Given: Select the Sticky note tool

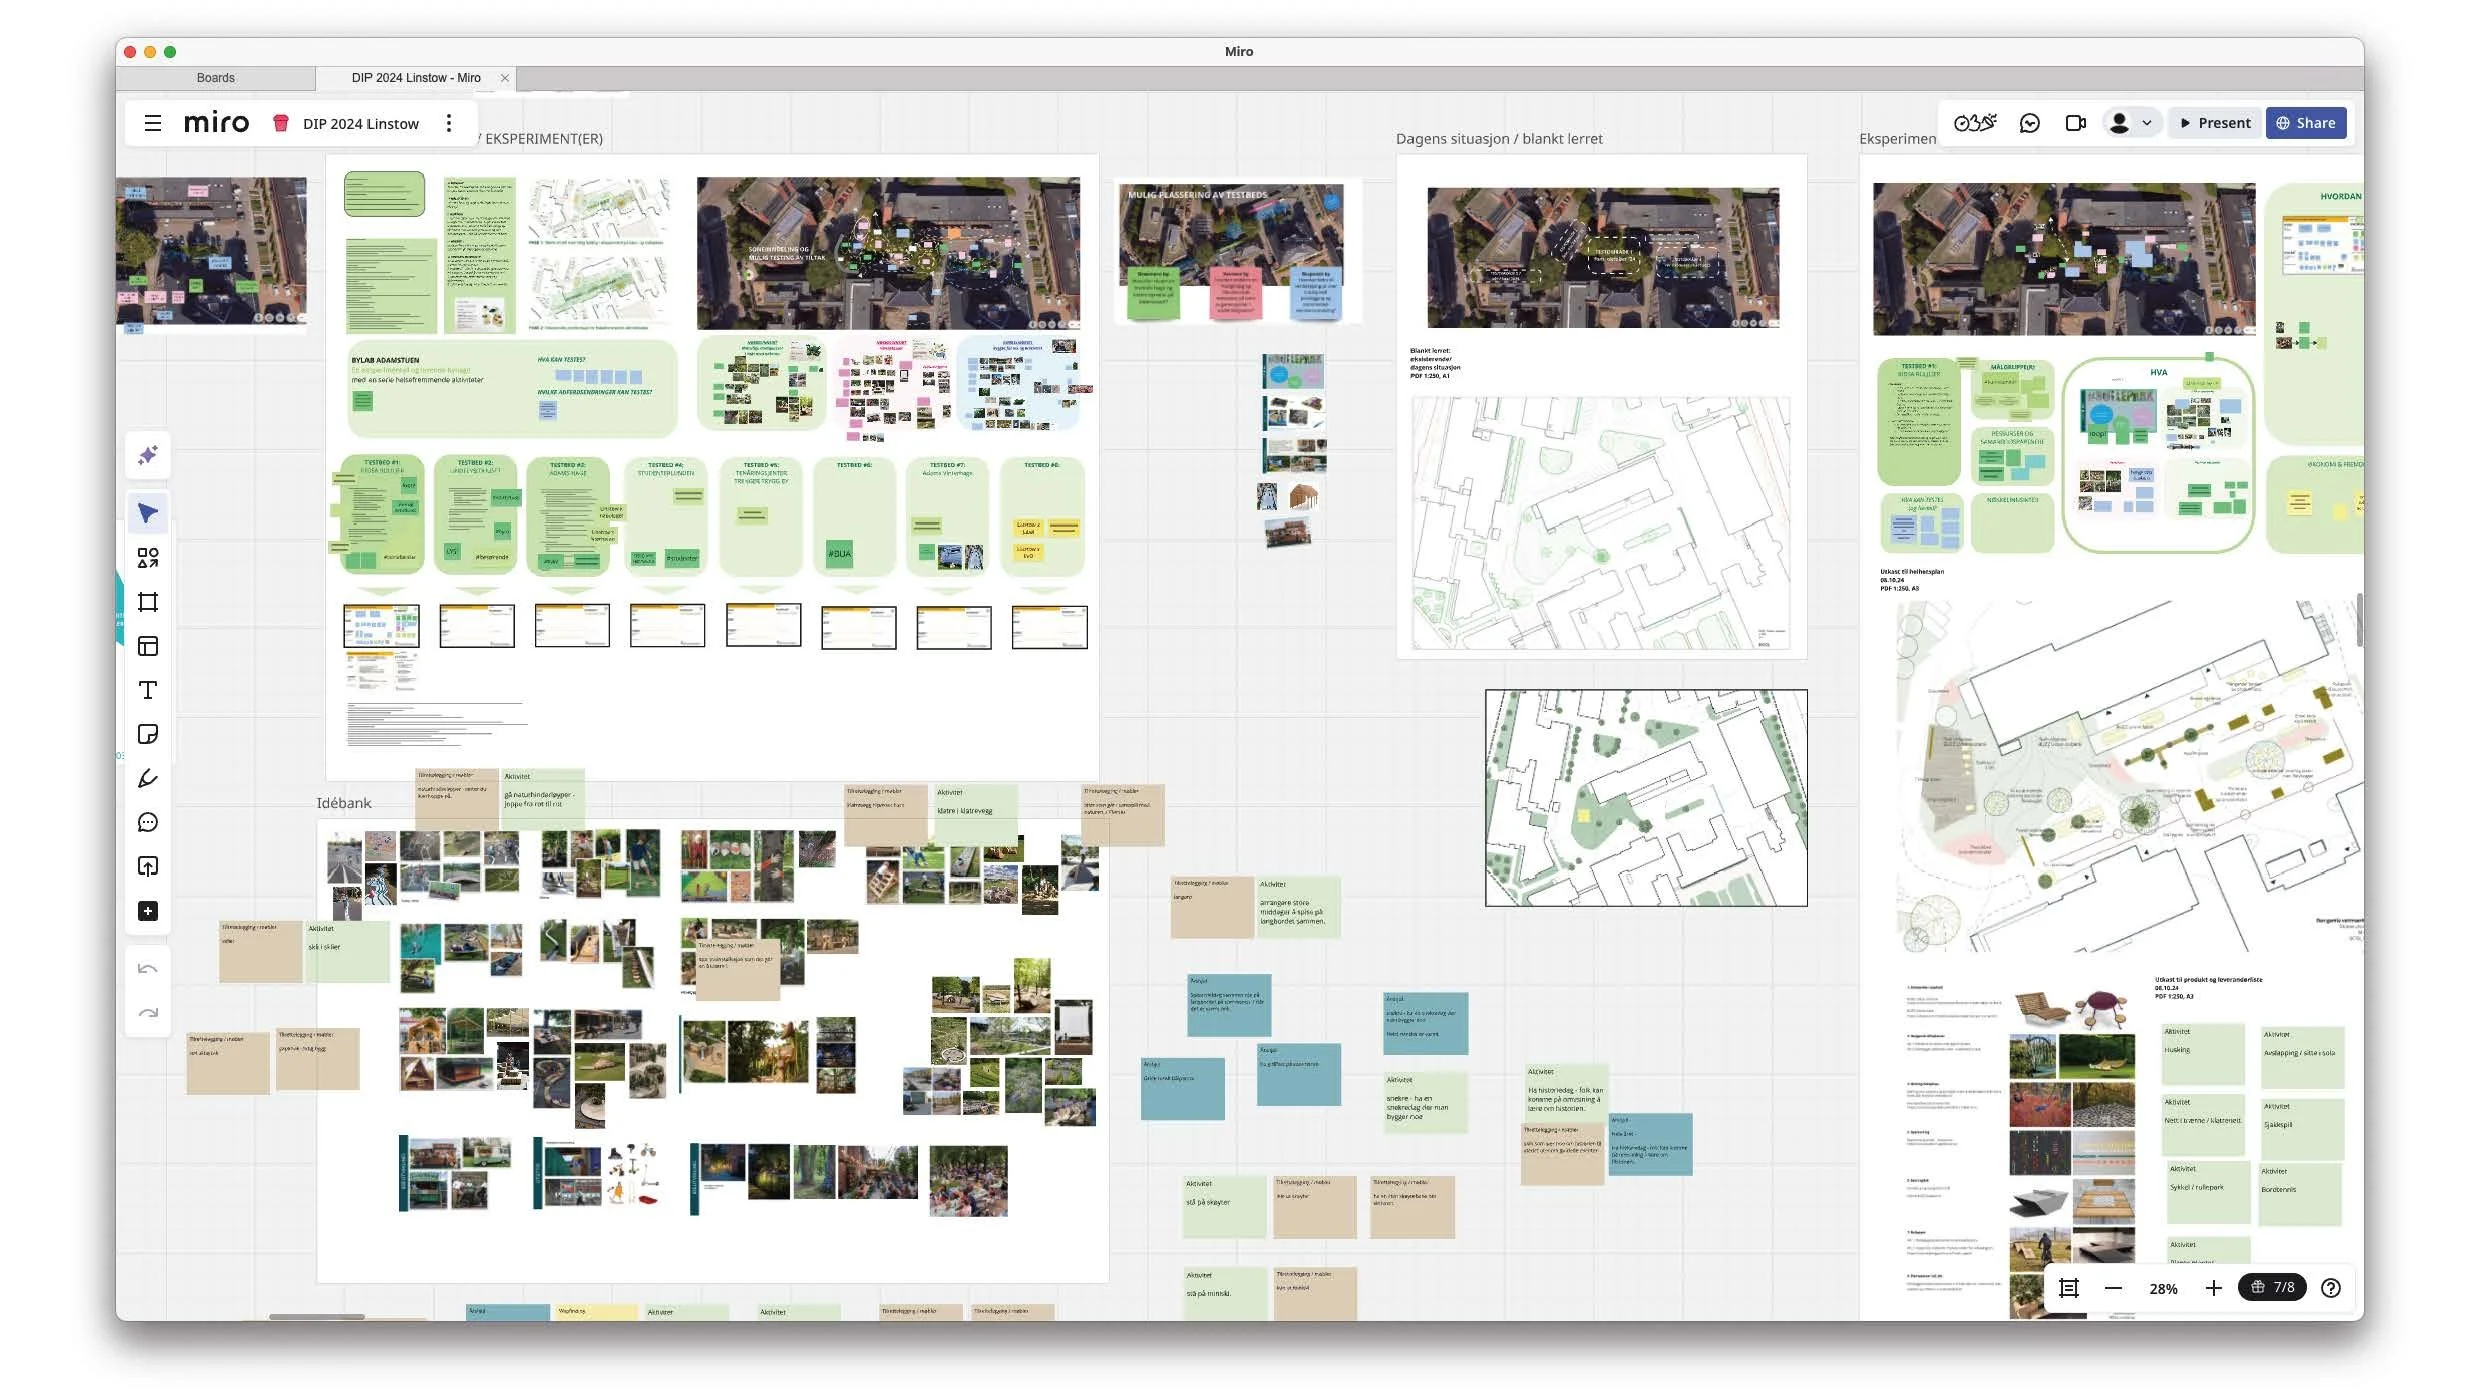Looking at the screenshot, I should (148, 734).
